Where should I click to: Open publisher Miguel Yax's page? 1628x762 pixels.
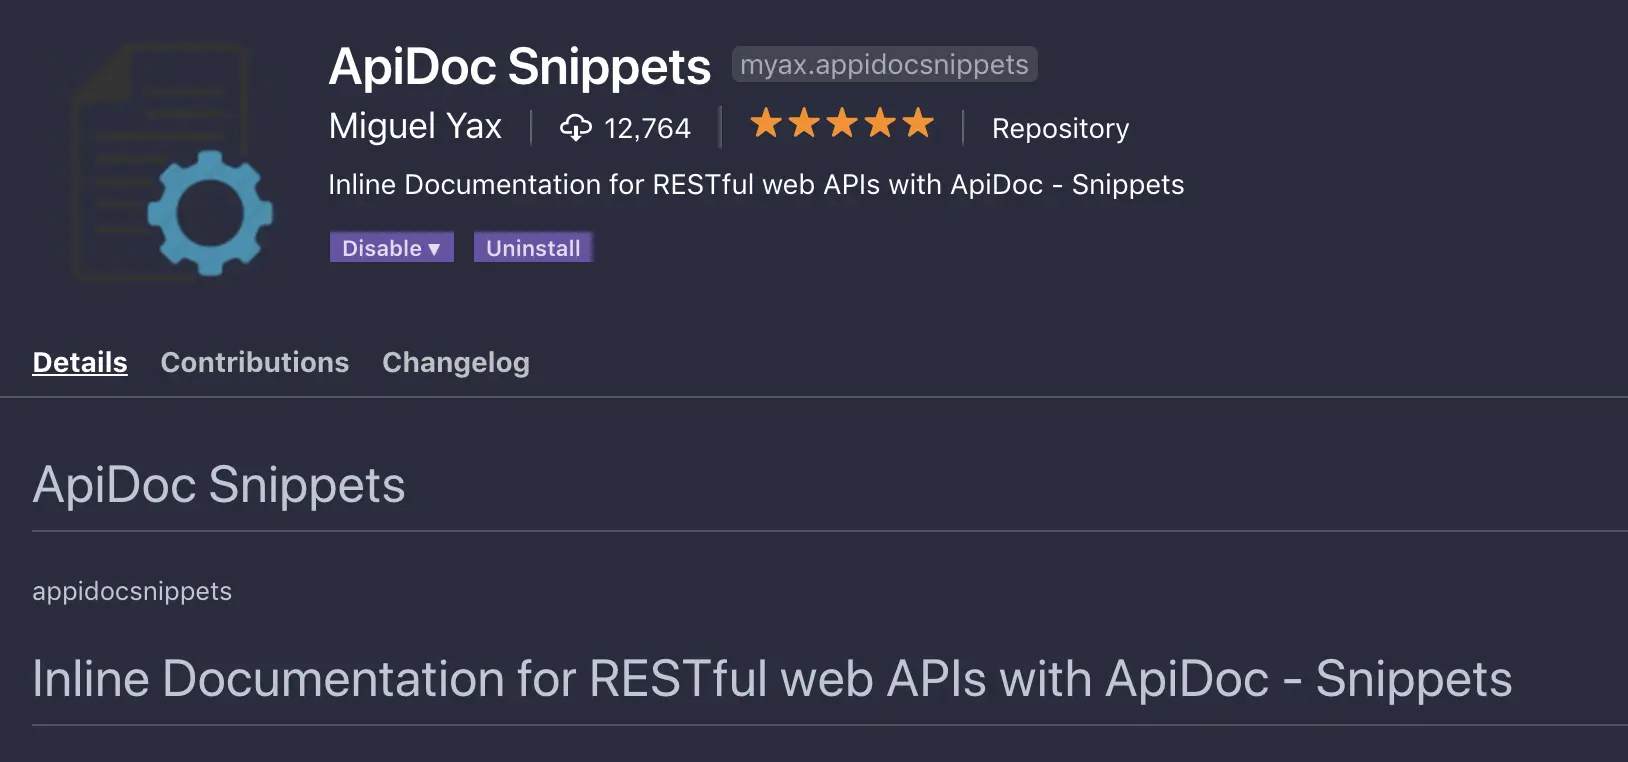[415, 127]
